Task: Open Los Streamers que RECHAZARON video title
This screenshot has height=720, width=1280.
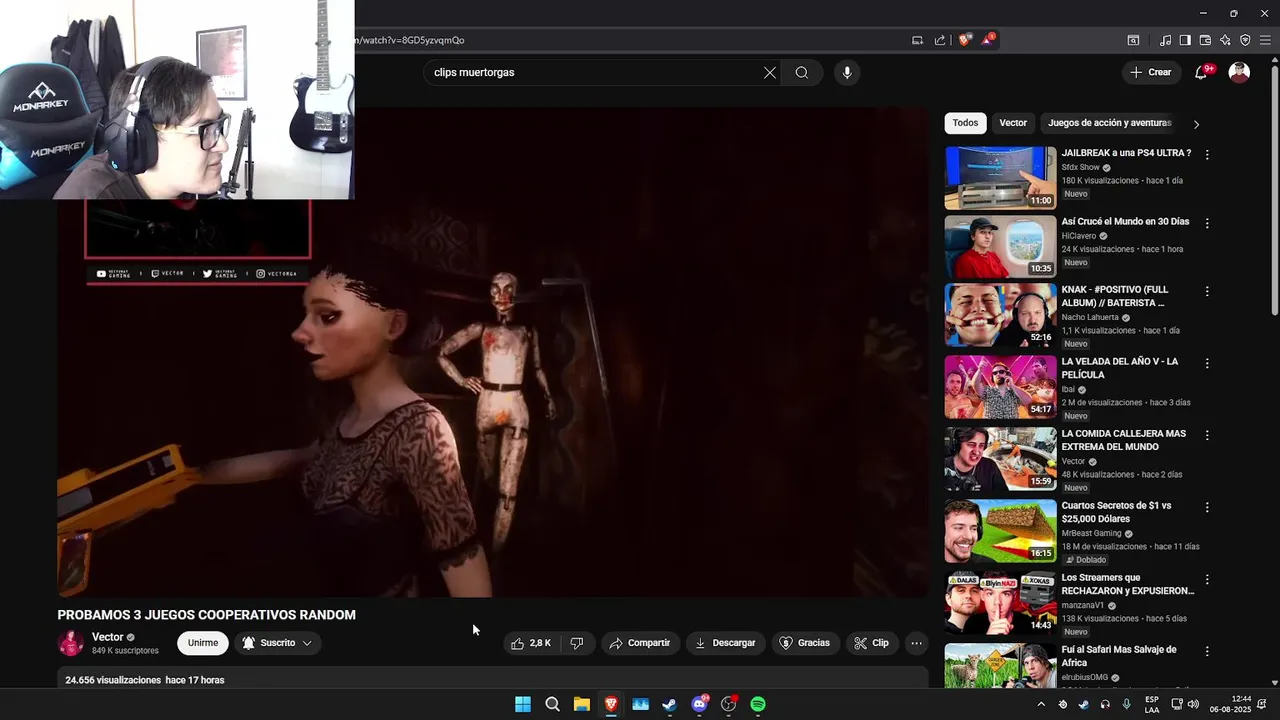Action: (x=1128, y=584)
